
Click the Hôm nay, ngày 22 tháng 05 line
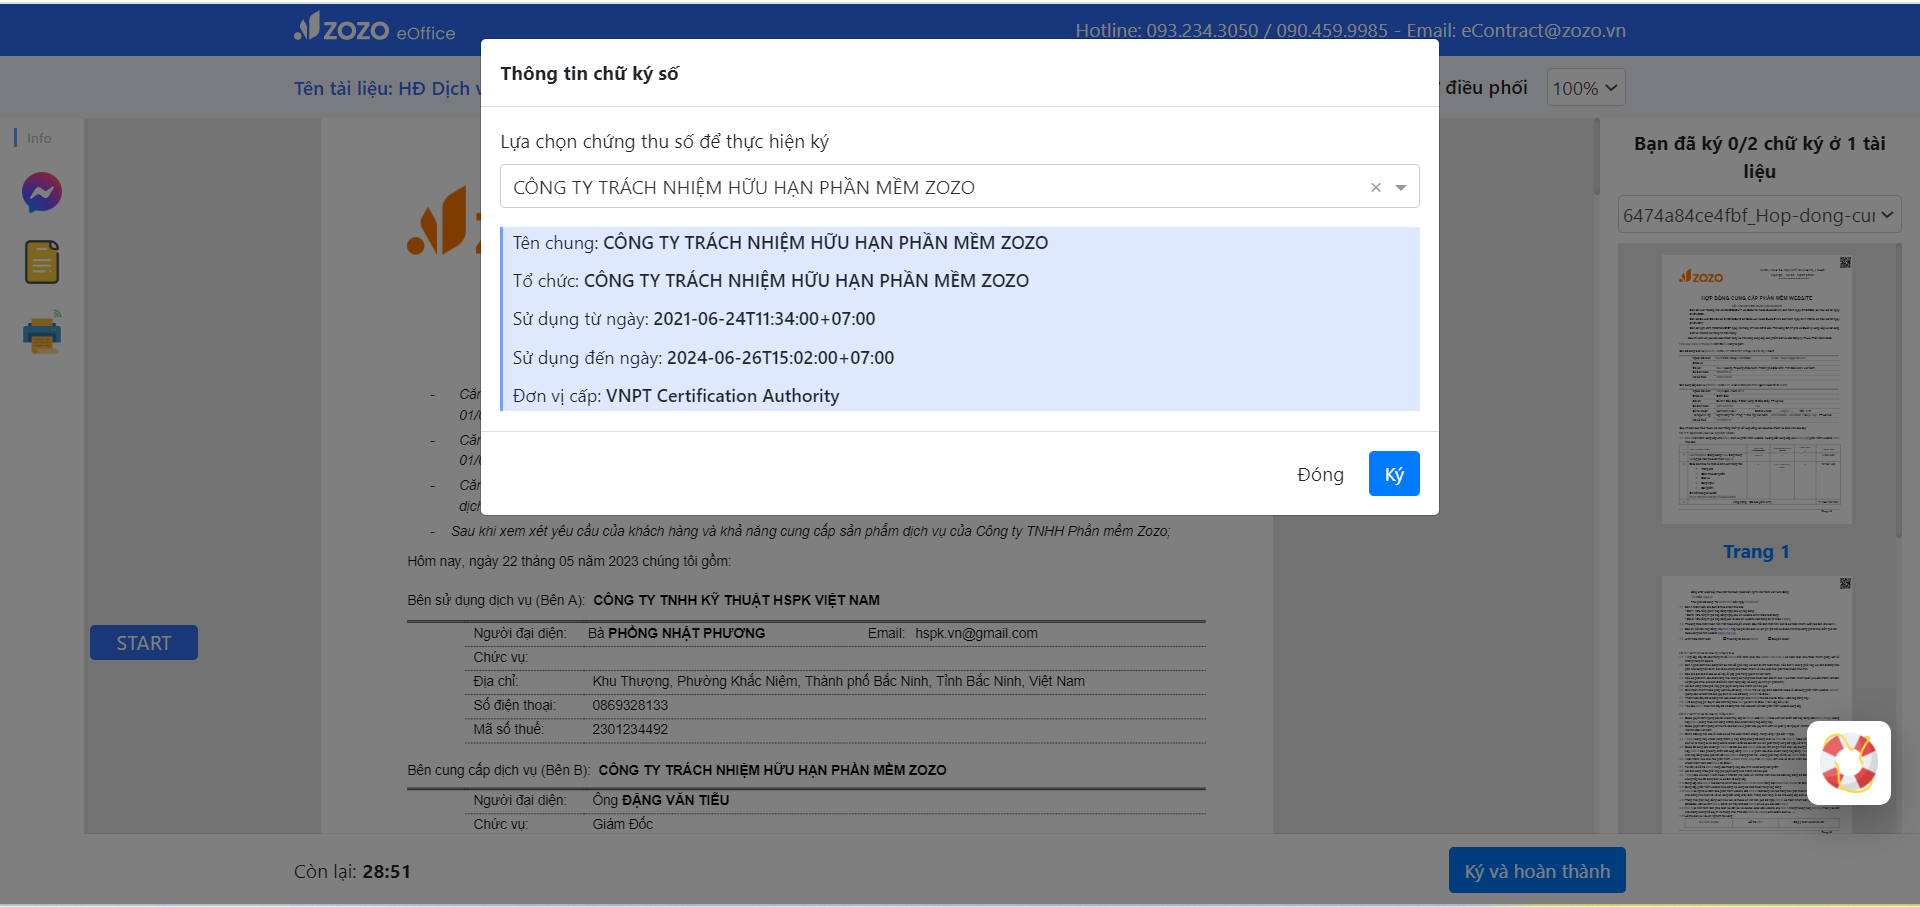[569, 561]
